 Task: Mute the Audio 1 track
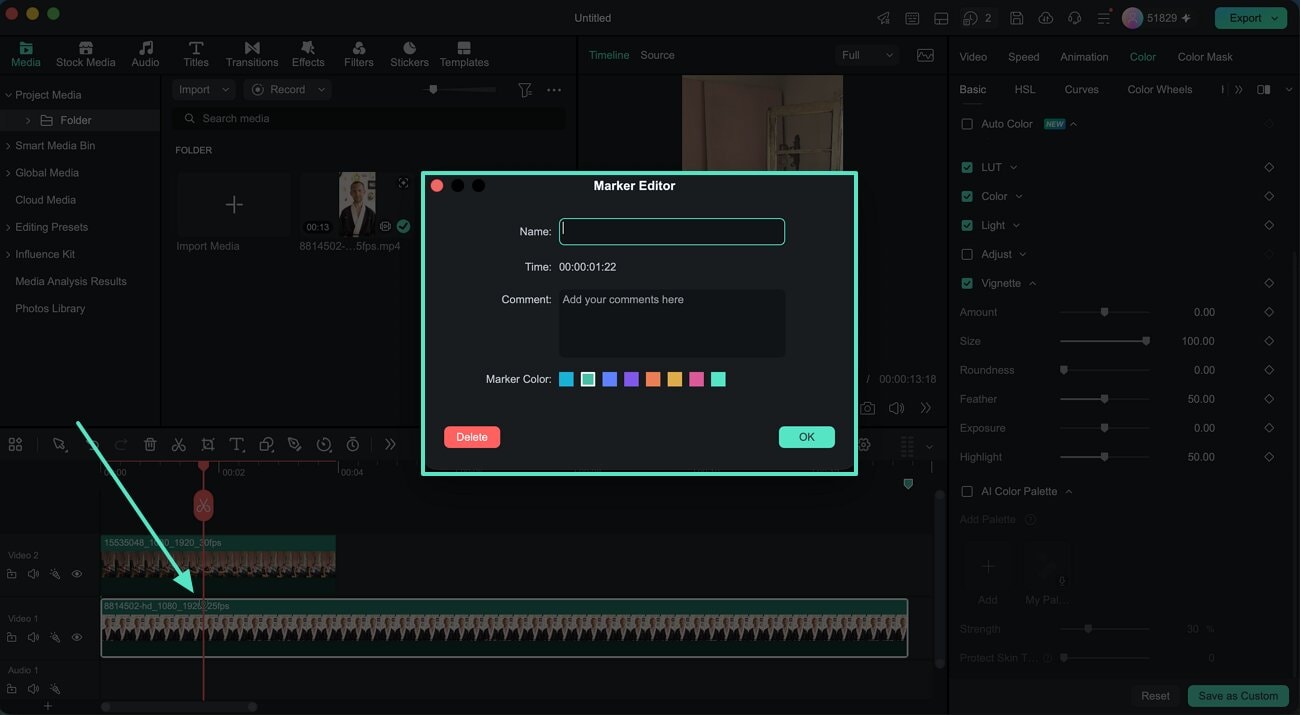tap(33, 689)
